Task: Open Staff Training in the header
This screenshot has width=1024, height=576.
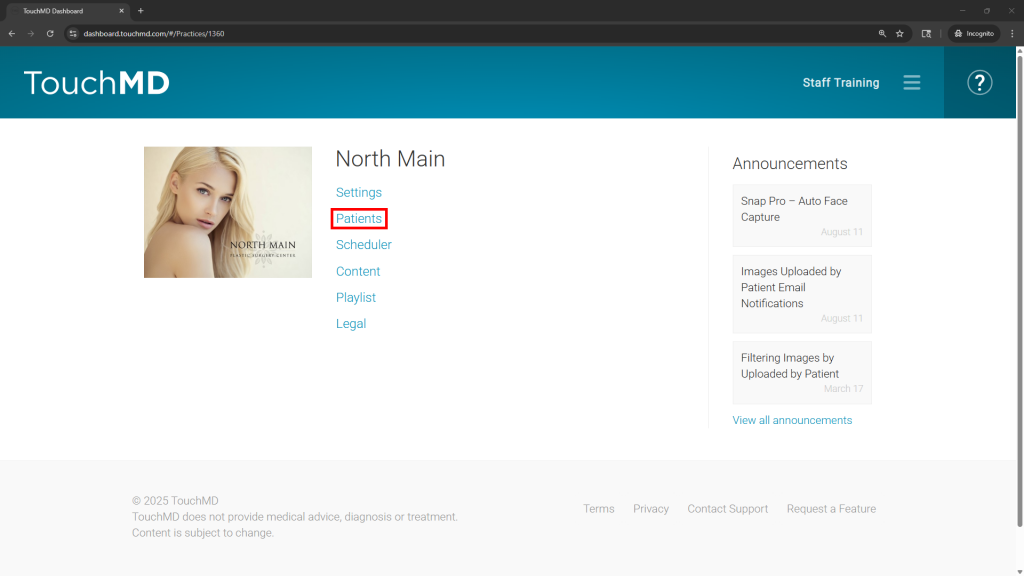Action: click(x=840, y=83)
